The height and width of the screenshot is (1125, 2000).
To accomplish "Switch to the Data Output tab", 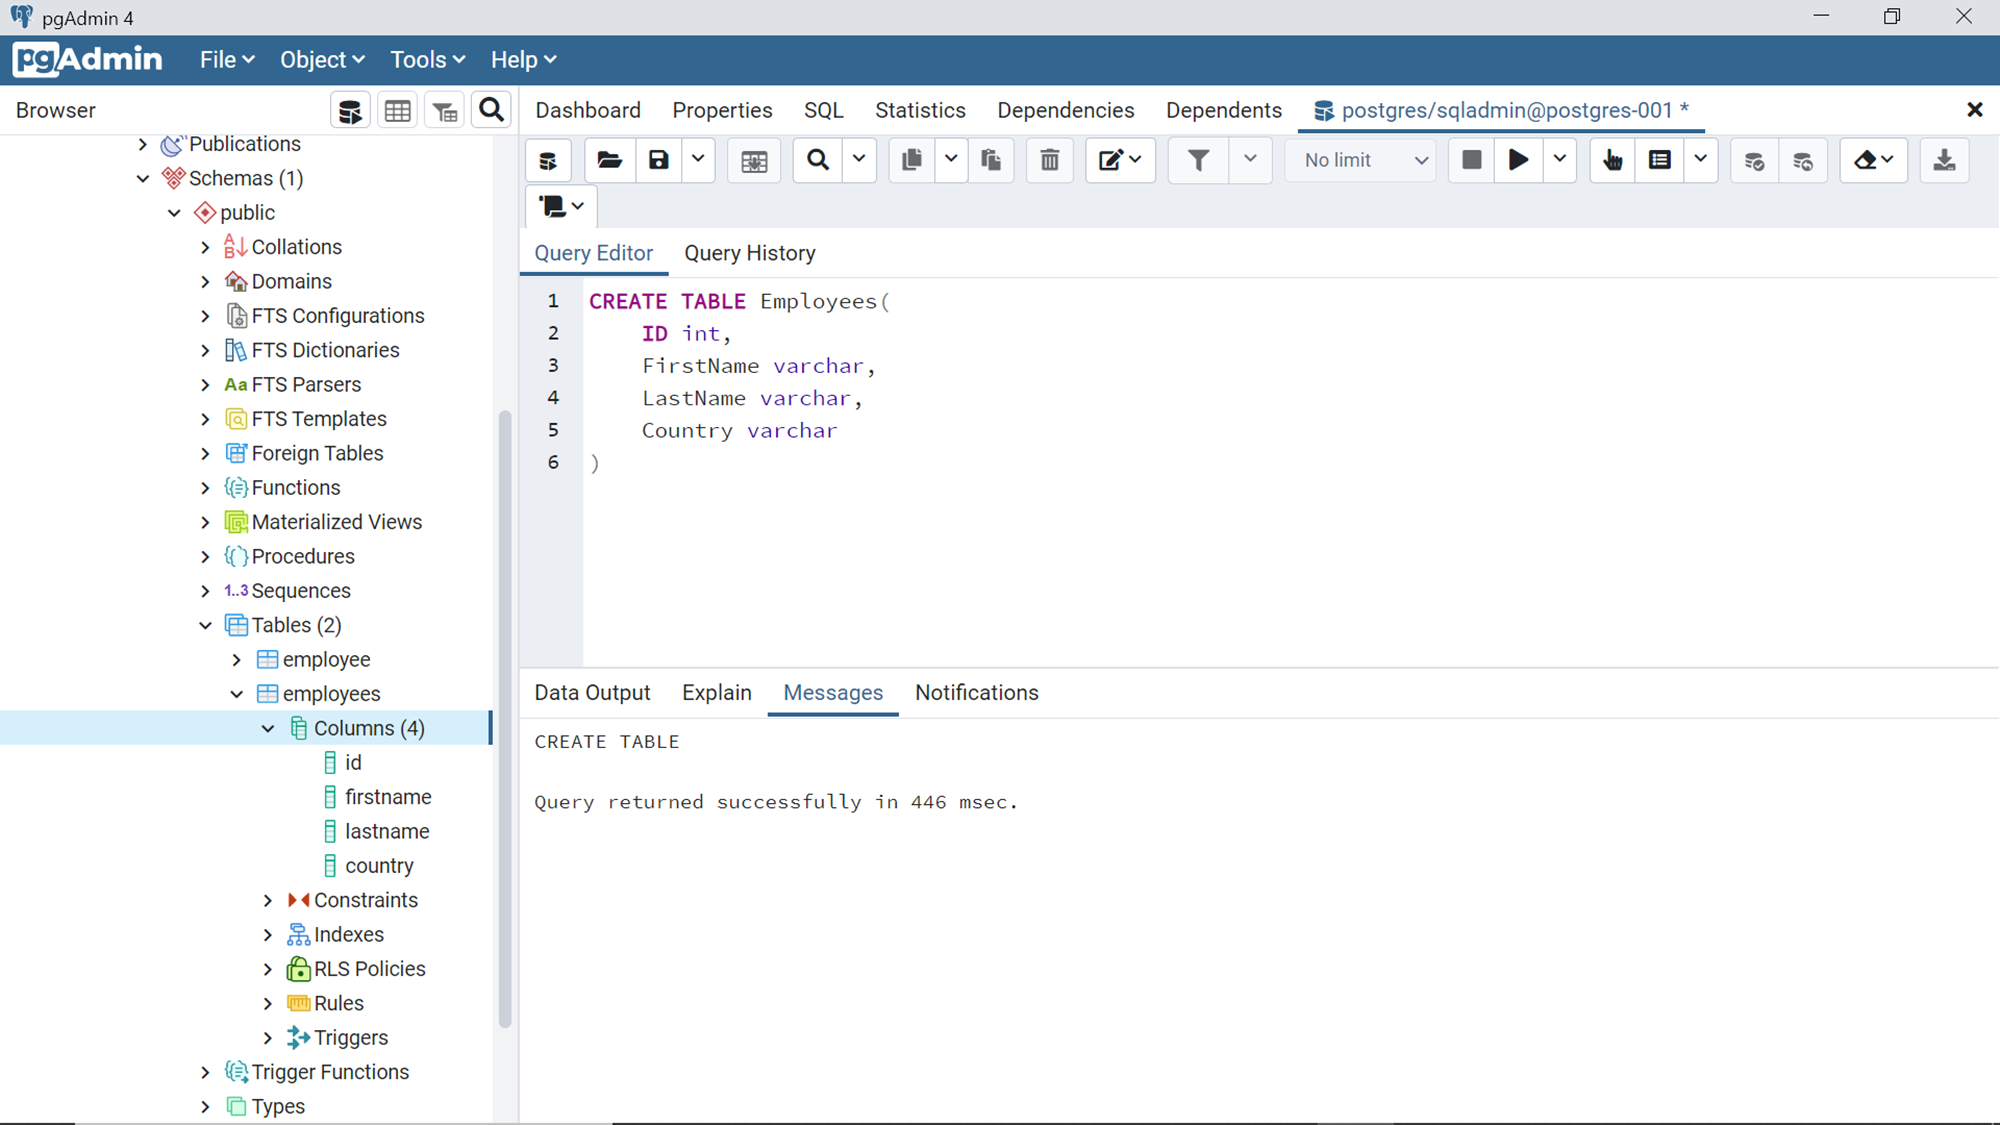I will (592, 693).
